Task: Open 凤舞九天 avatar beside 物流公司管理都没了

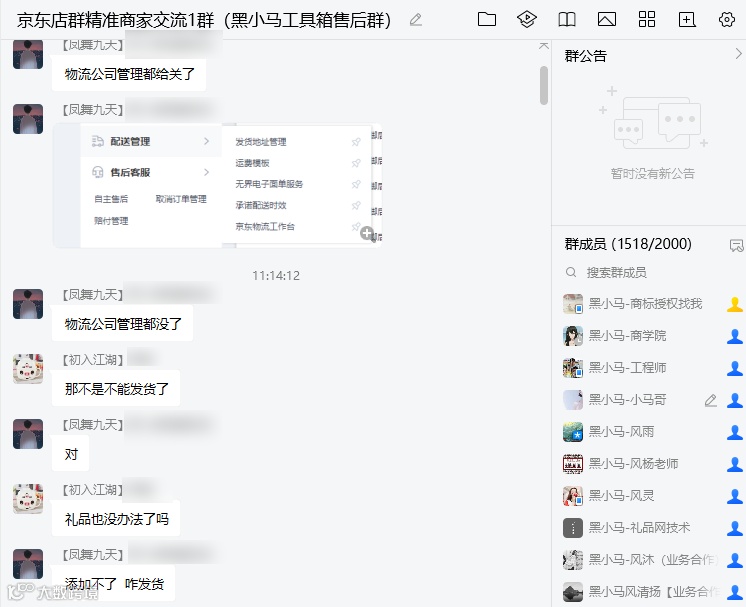Action: pyautogui.click(x=28, y=304)
